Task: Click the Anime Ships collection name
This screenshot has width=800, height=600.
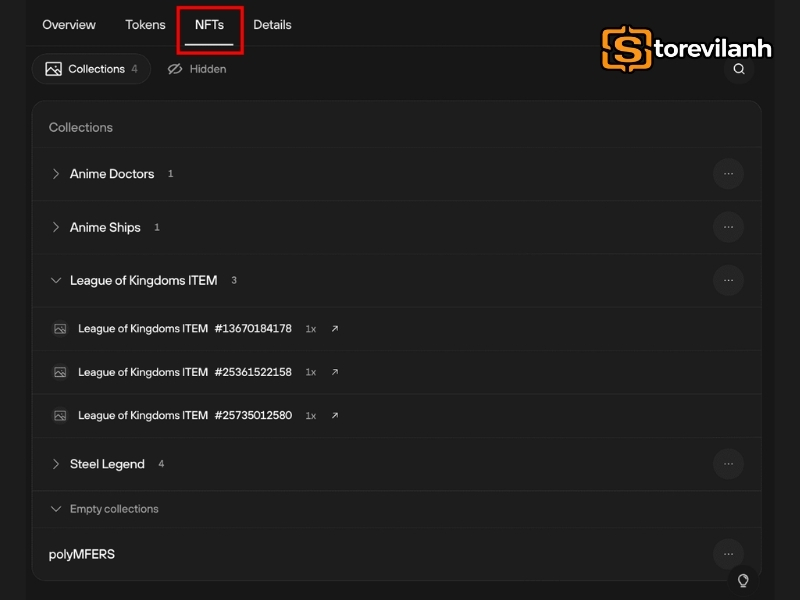Action: click(x=105, y=227)
